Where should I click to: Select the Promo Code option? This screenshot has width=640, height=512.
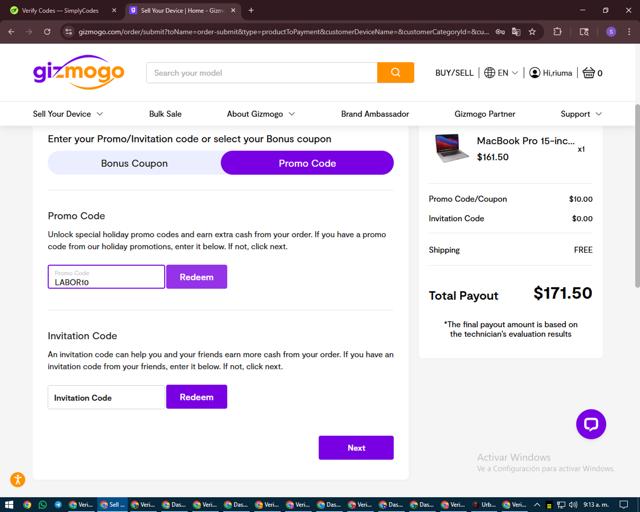point(307,163)
